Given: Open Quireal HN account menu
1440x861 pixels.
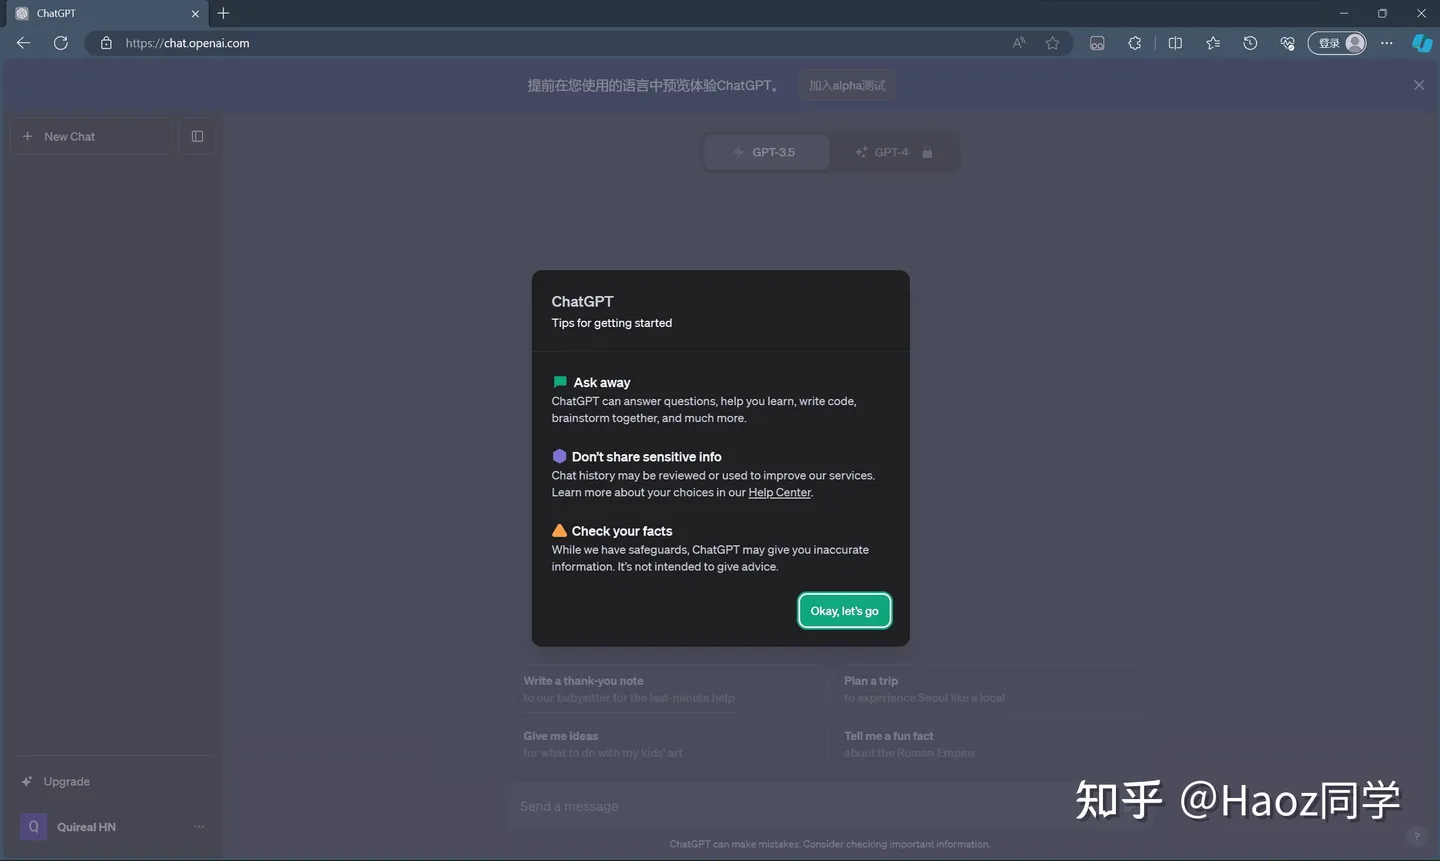Looking at the screenshot, I should point(112,827).
